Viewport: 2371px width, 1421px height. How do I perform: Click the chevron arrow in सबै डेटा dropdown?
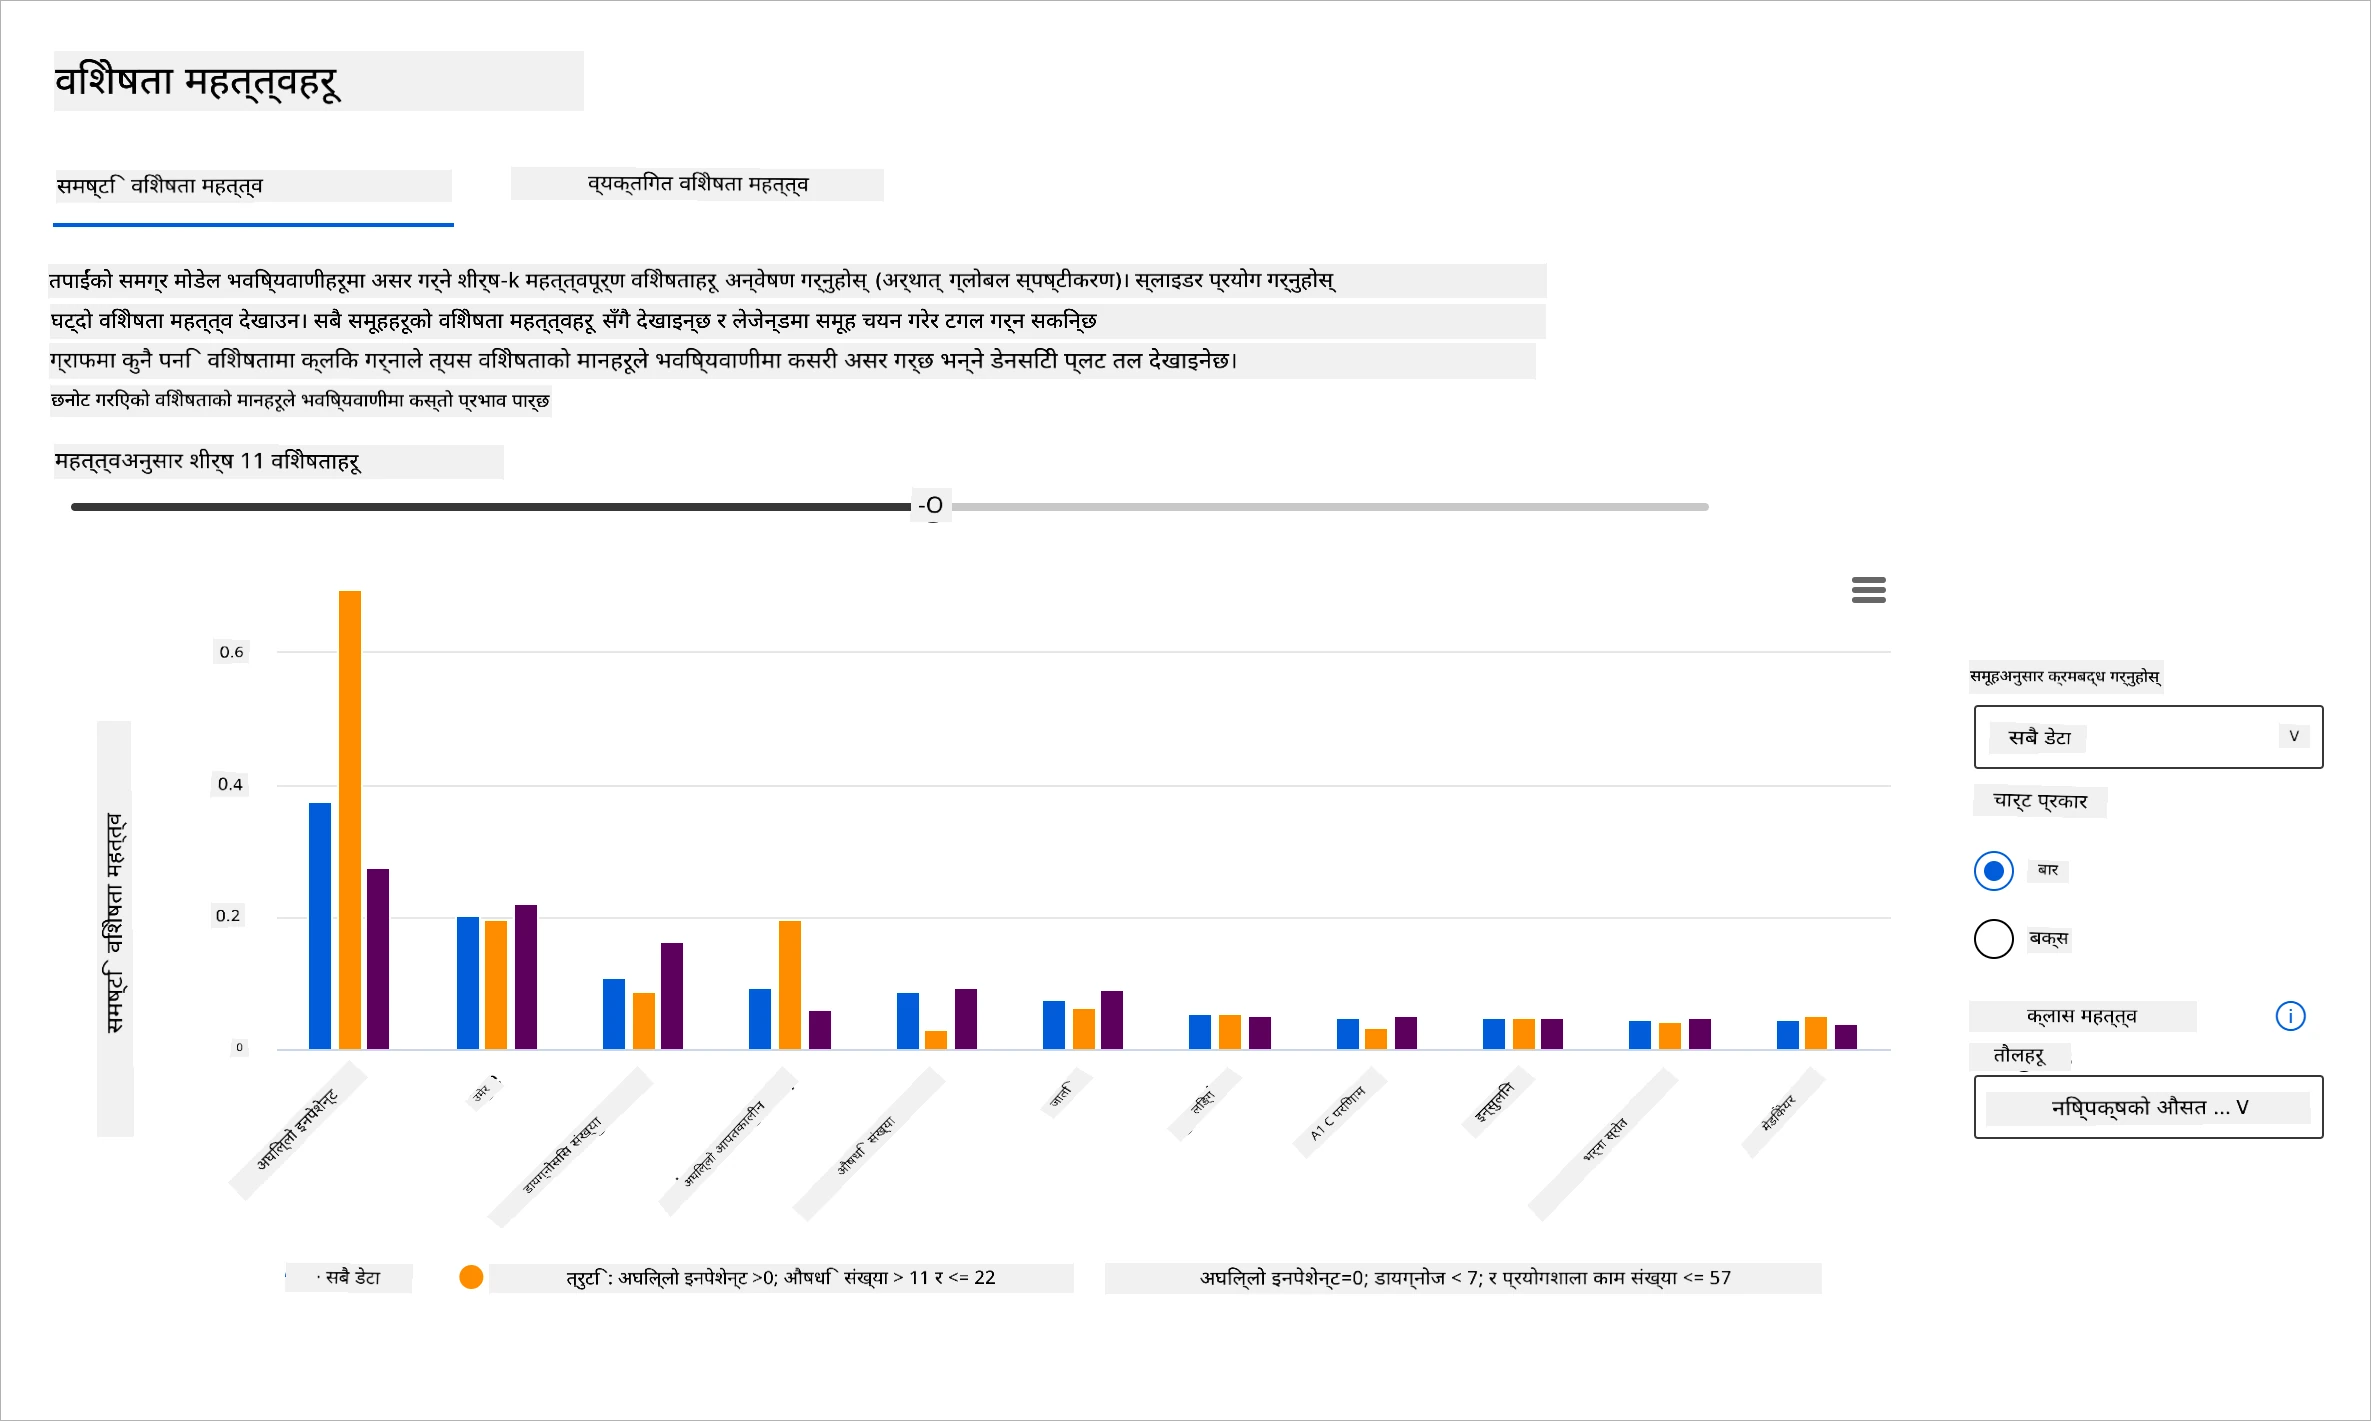(2294, 736)
